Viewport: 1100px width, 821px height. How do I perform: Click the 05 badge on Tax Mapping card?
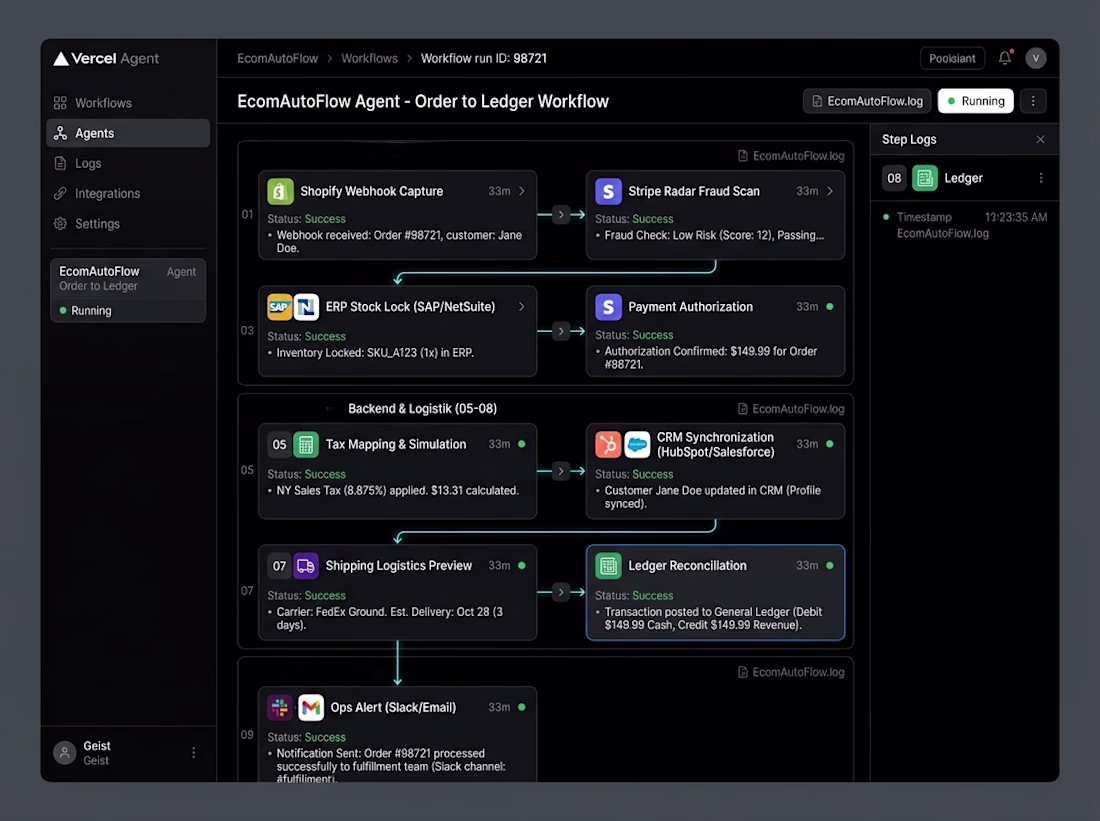tap(279, 444)
